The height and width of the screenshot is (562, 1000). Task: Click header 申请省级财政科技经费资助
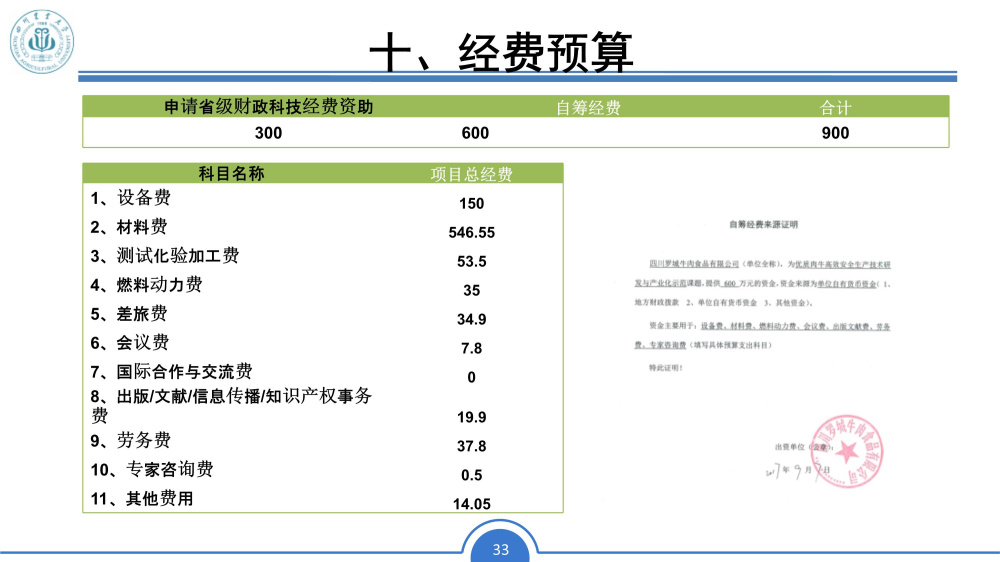268,107
